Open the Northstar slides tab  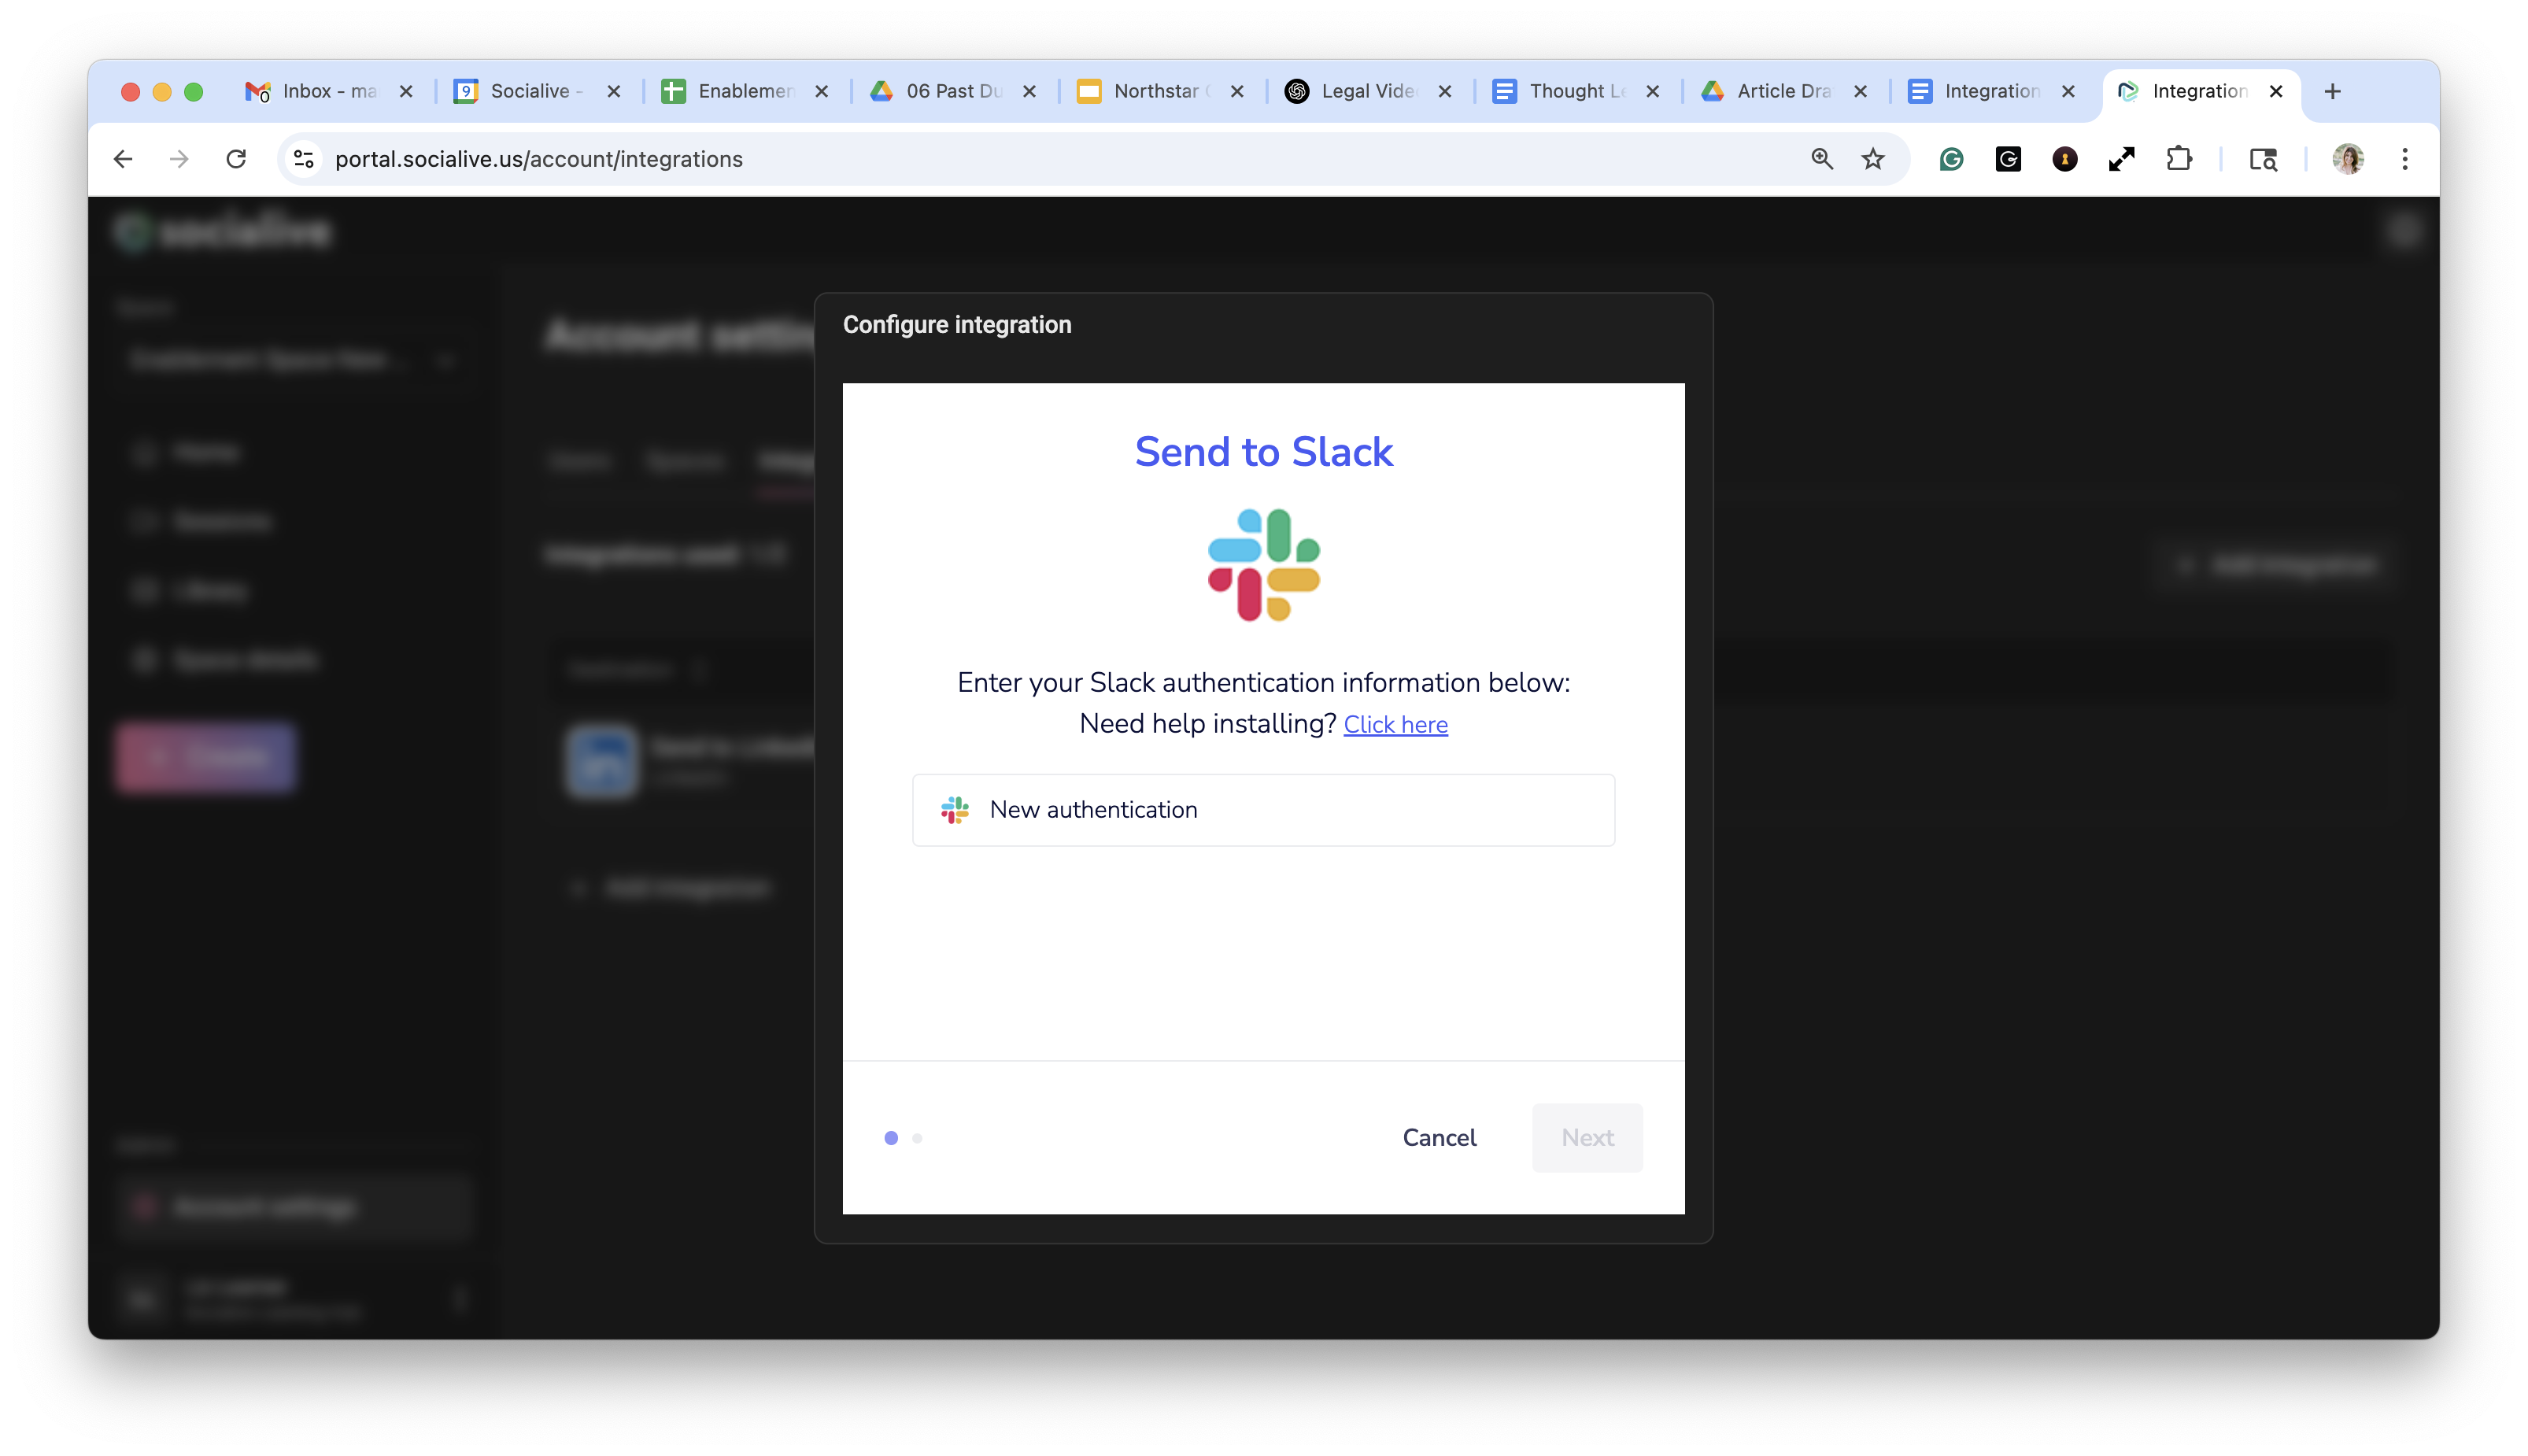pos(1148,91)
